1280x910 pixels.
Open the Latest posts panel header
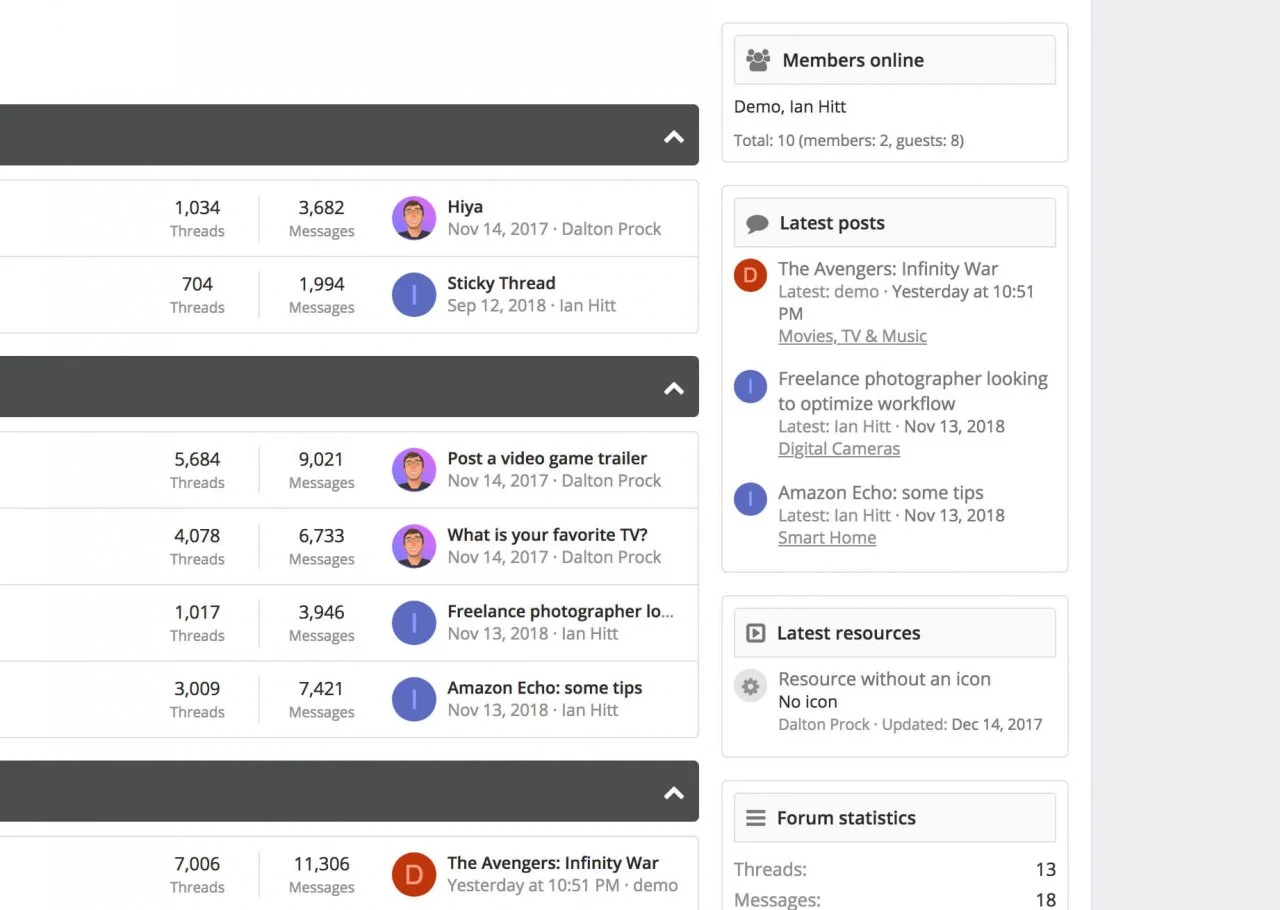pos(831,223)
